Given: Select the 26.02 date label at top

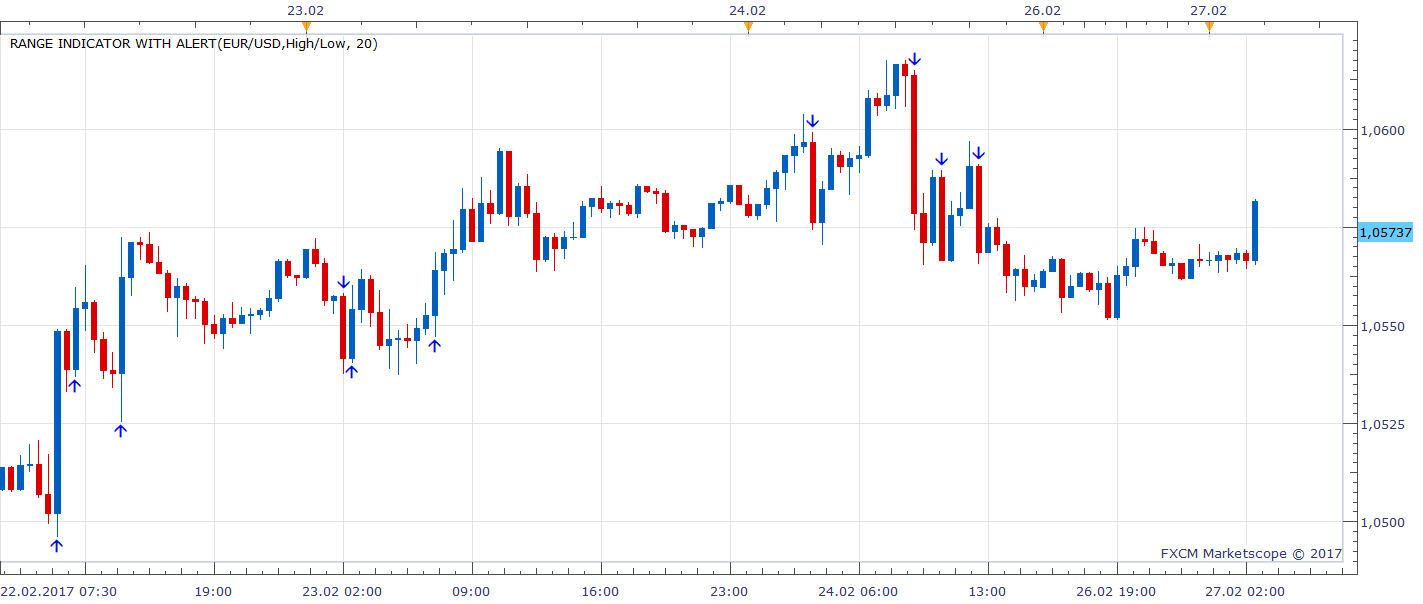Looking at the screenshot, I should 1043,10.
